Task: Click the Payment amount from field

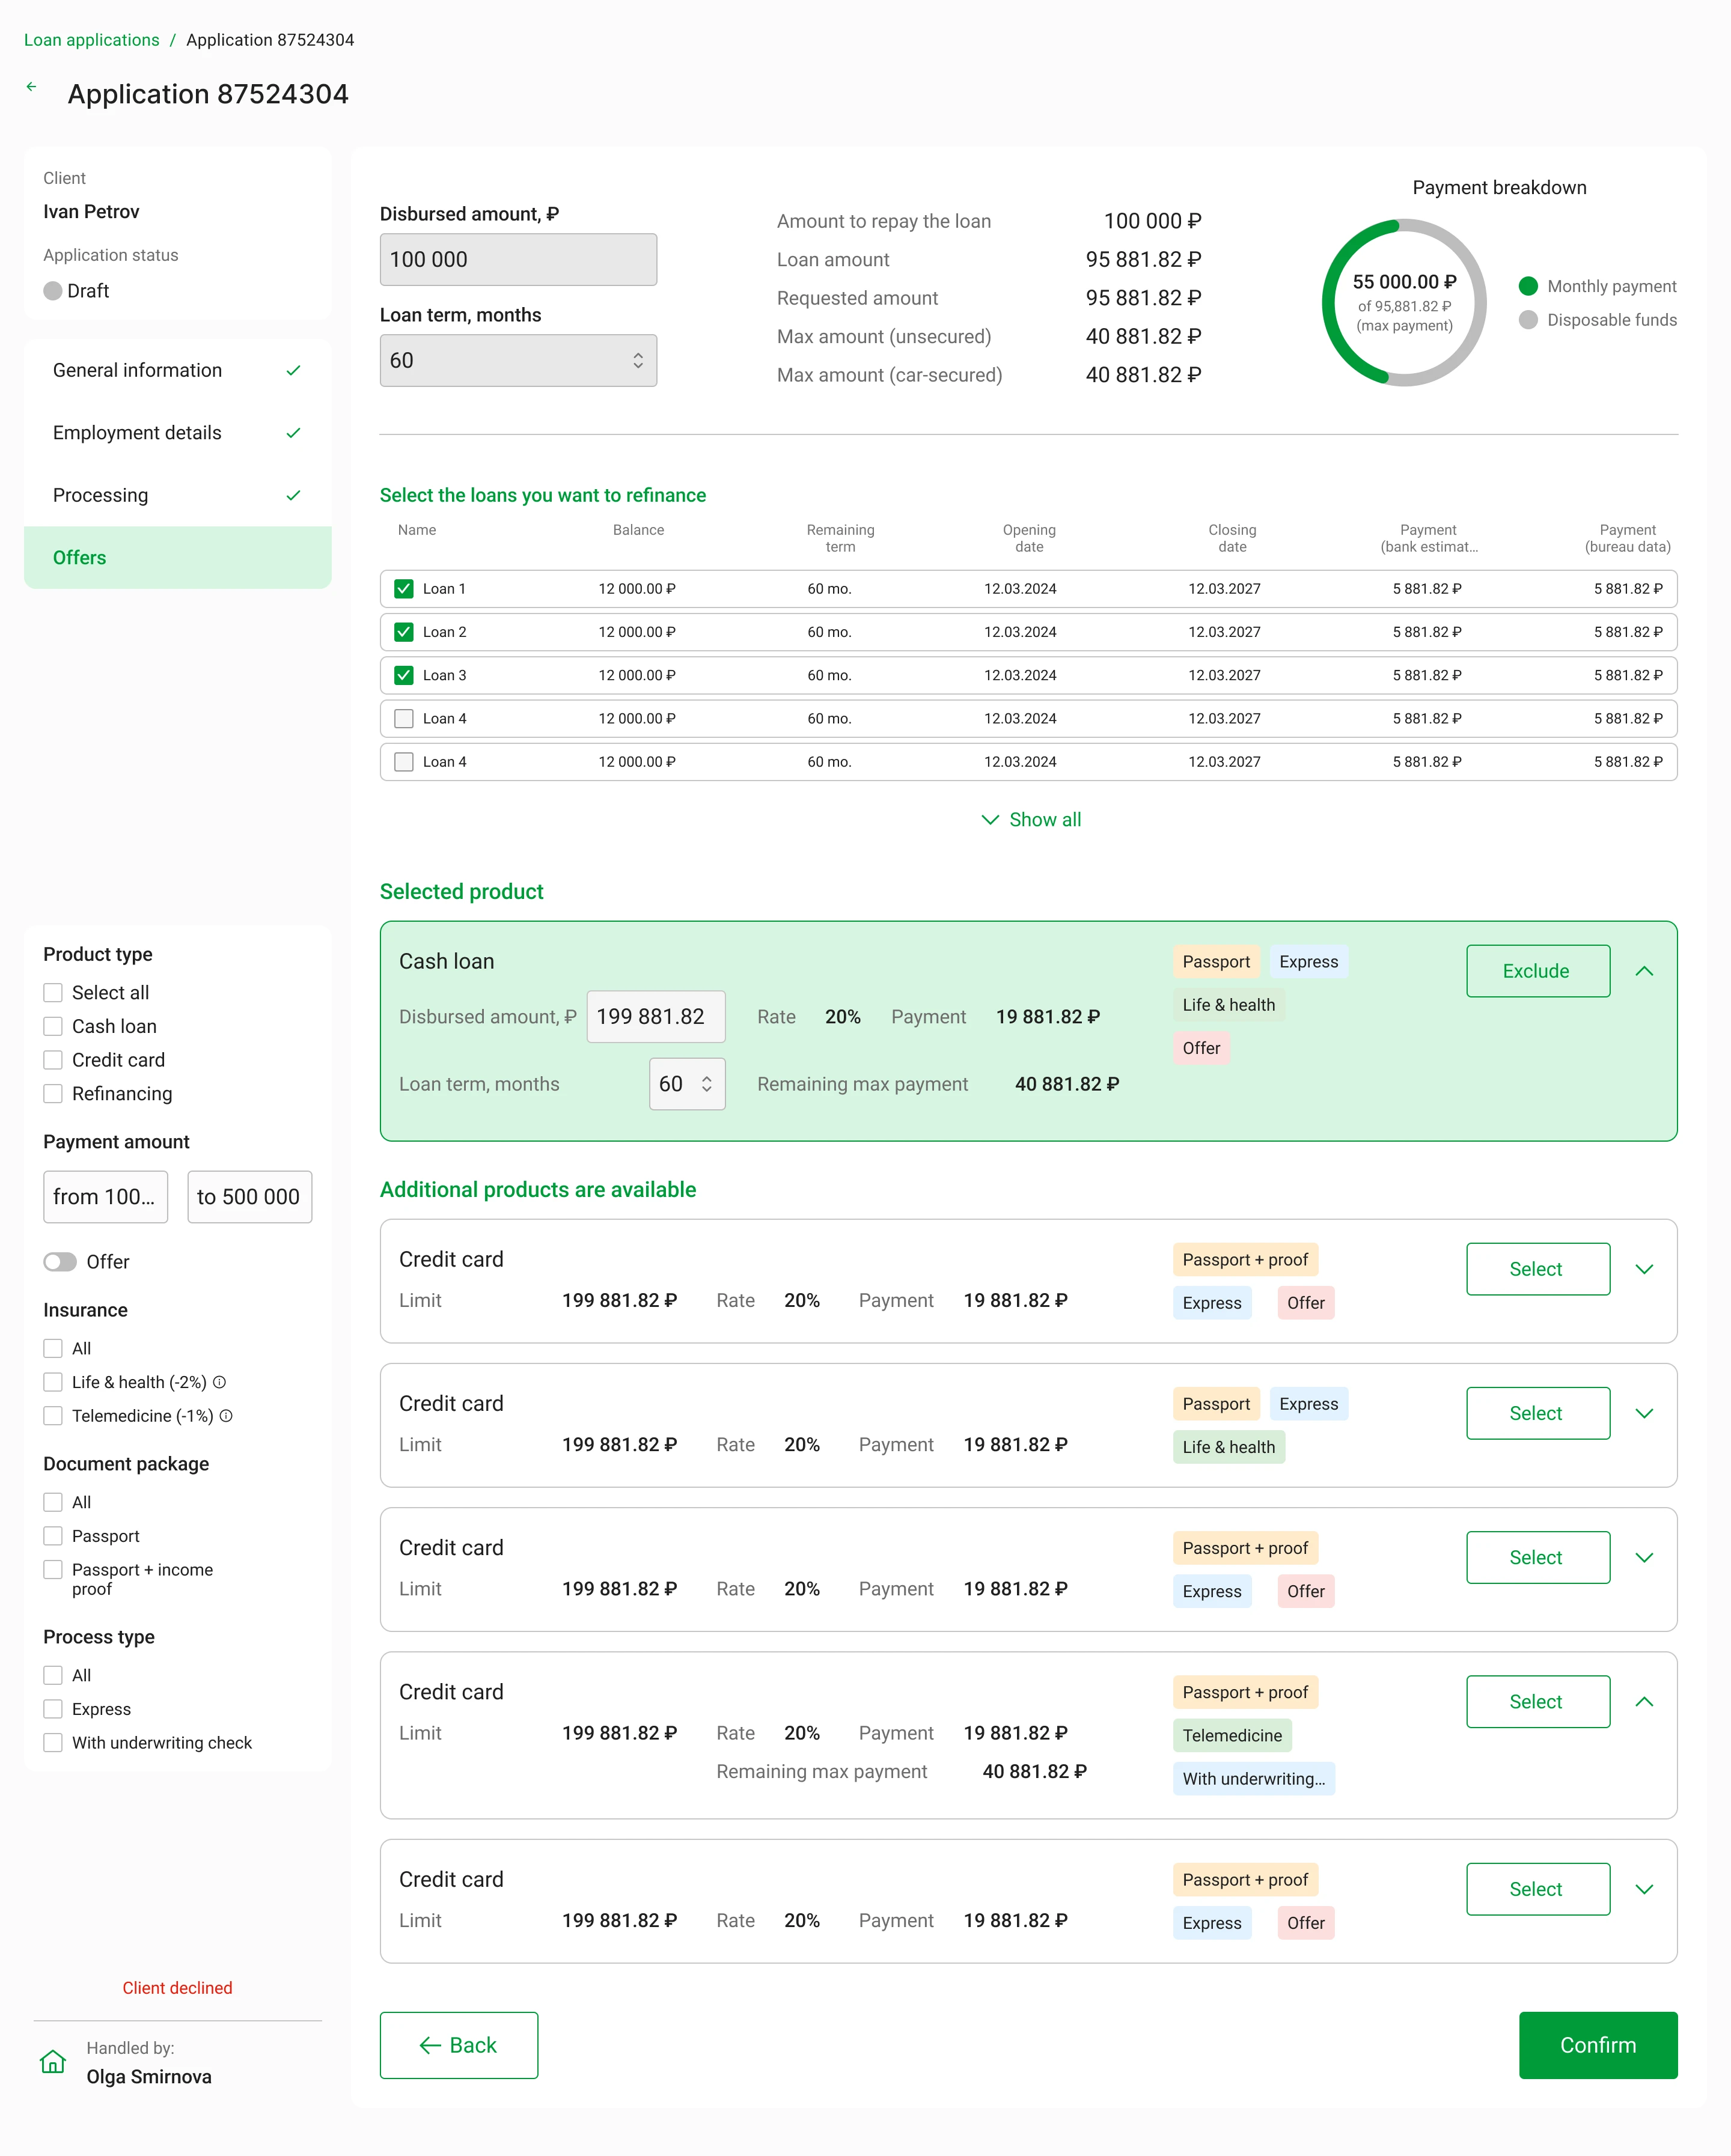Action: pyautogui.click(x=105, y=1197)
